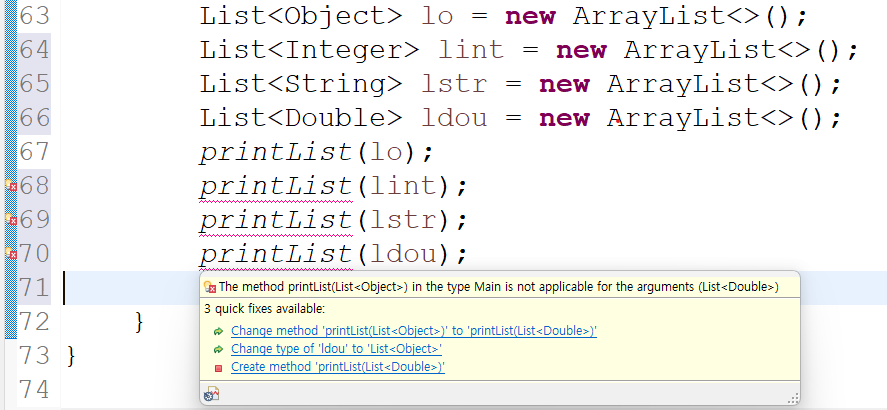This screenshot has width=887, height=410.
Task: Place cursor on 'List<Double>' in line 66
Action: coord(302,118)
